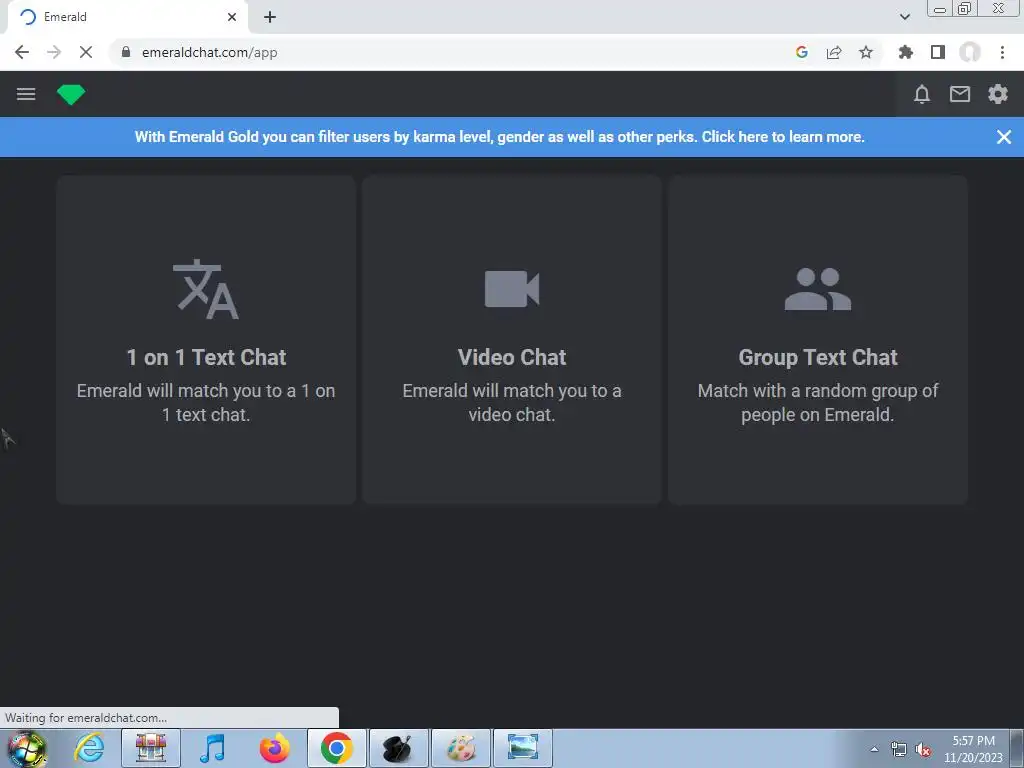Screen dimensions: 1024x768
Task: Expand the tab search dropdown arrow
Action: (x=904, y=17)
